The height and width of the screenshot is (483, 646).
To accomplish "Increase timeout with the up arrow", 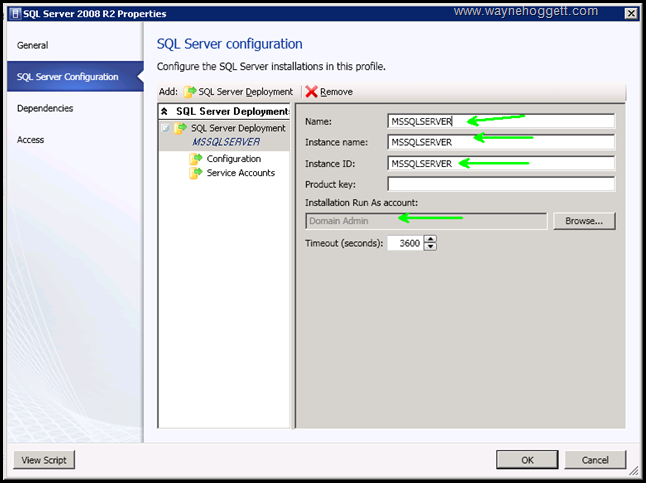I will [430, 239].
